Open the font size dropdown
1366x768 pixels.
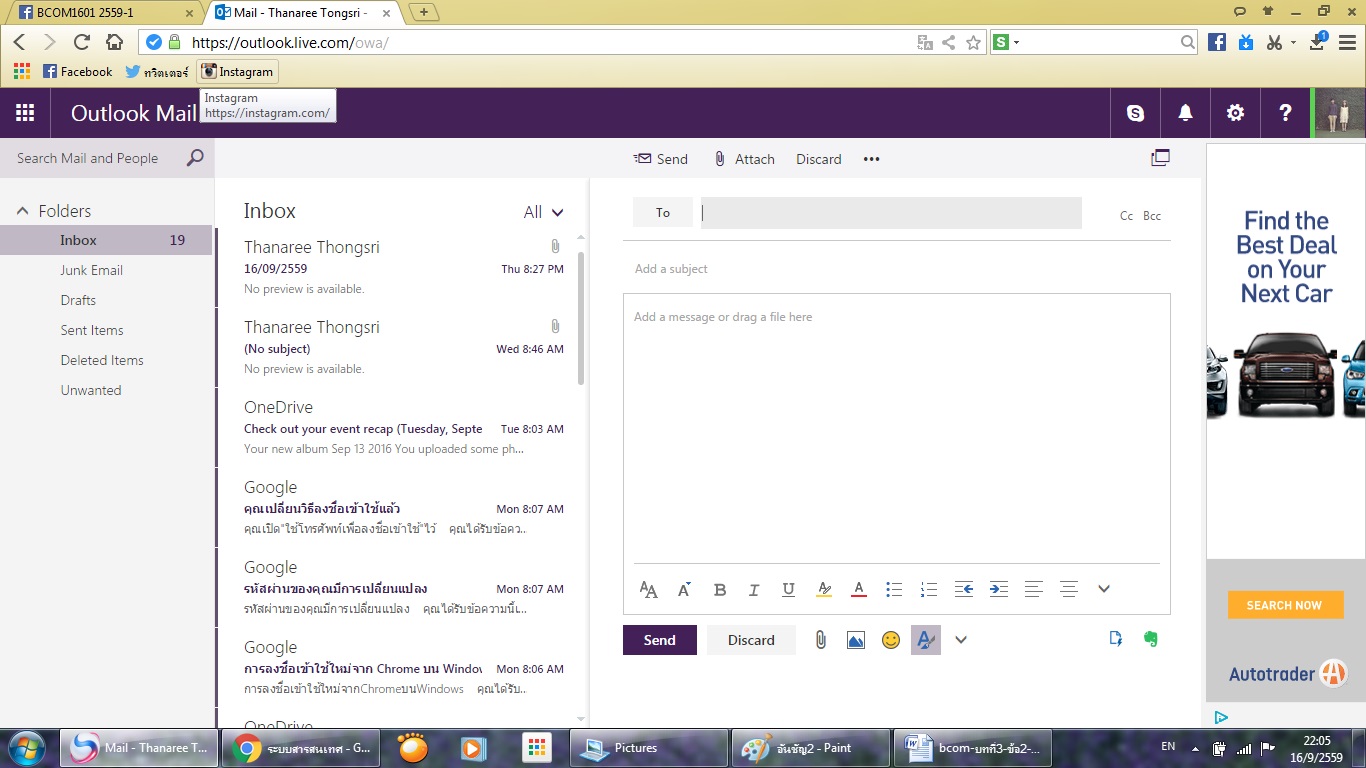pyautogui.click(x=685, y=590)
